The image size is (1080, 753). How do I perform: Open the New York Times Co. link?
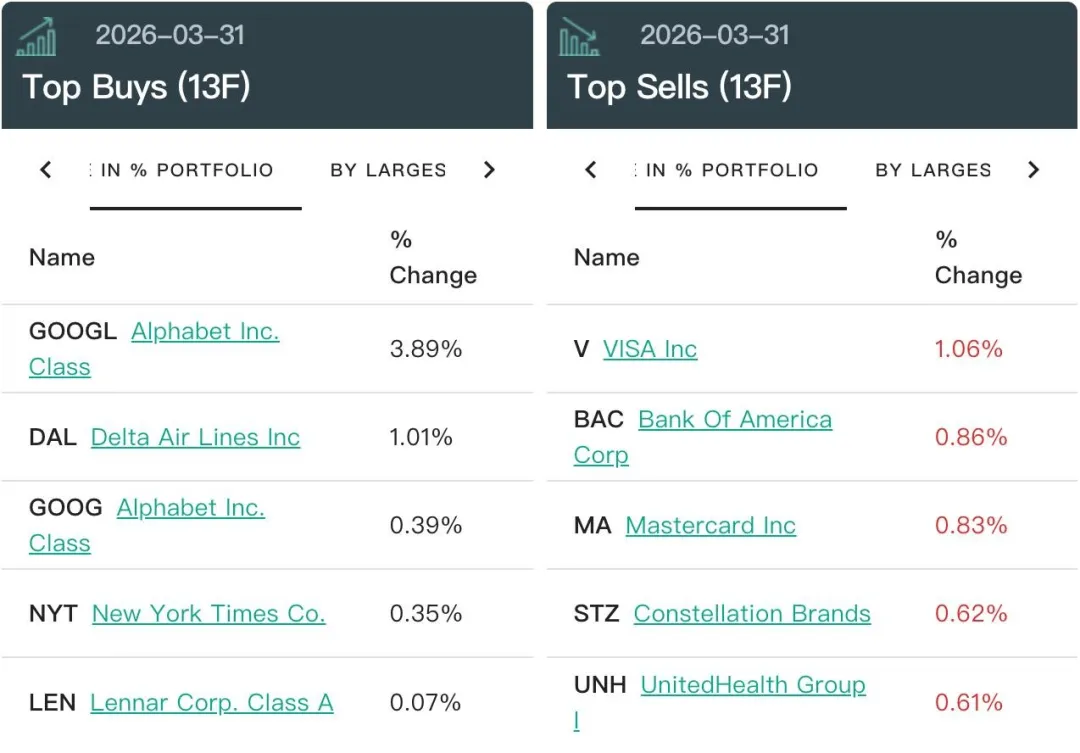209,614
